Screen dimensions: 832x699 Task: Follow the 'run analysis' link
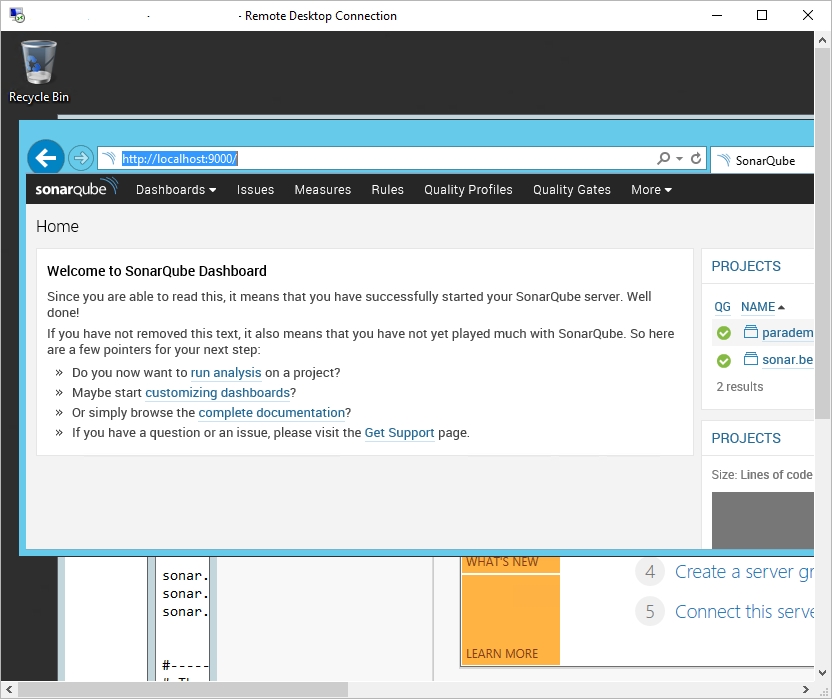point(226,373)
